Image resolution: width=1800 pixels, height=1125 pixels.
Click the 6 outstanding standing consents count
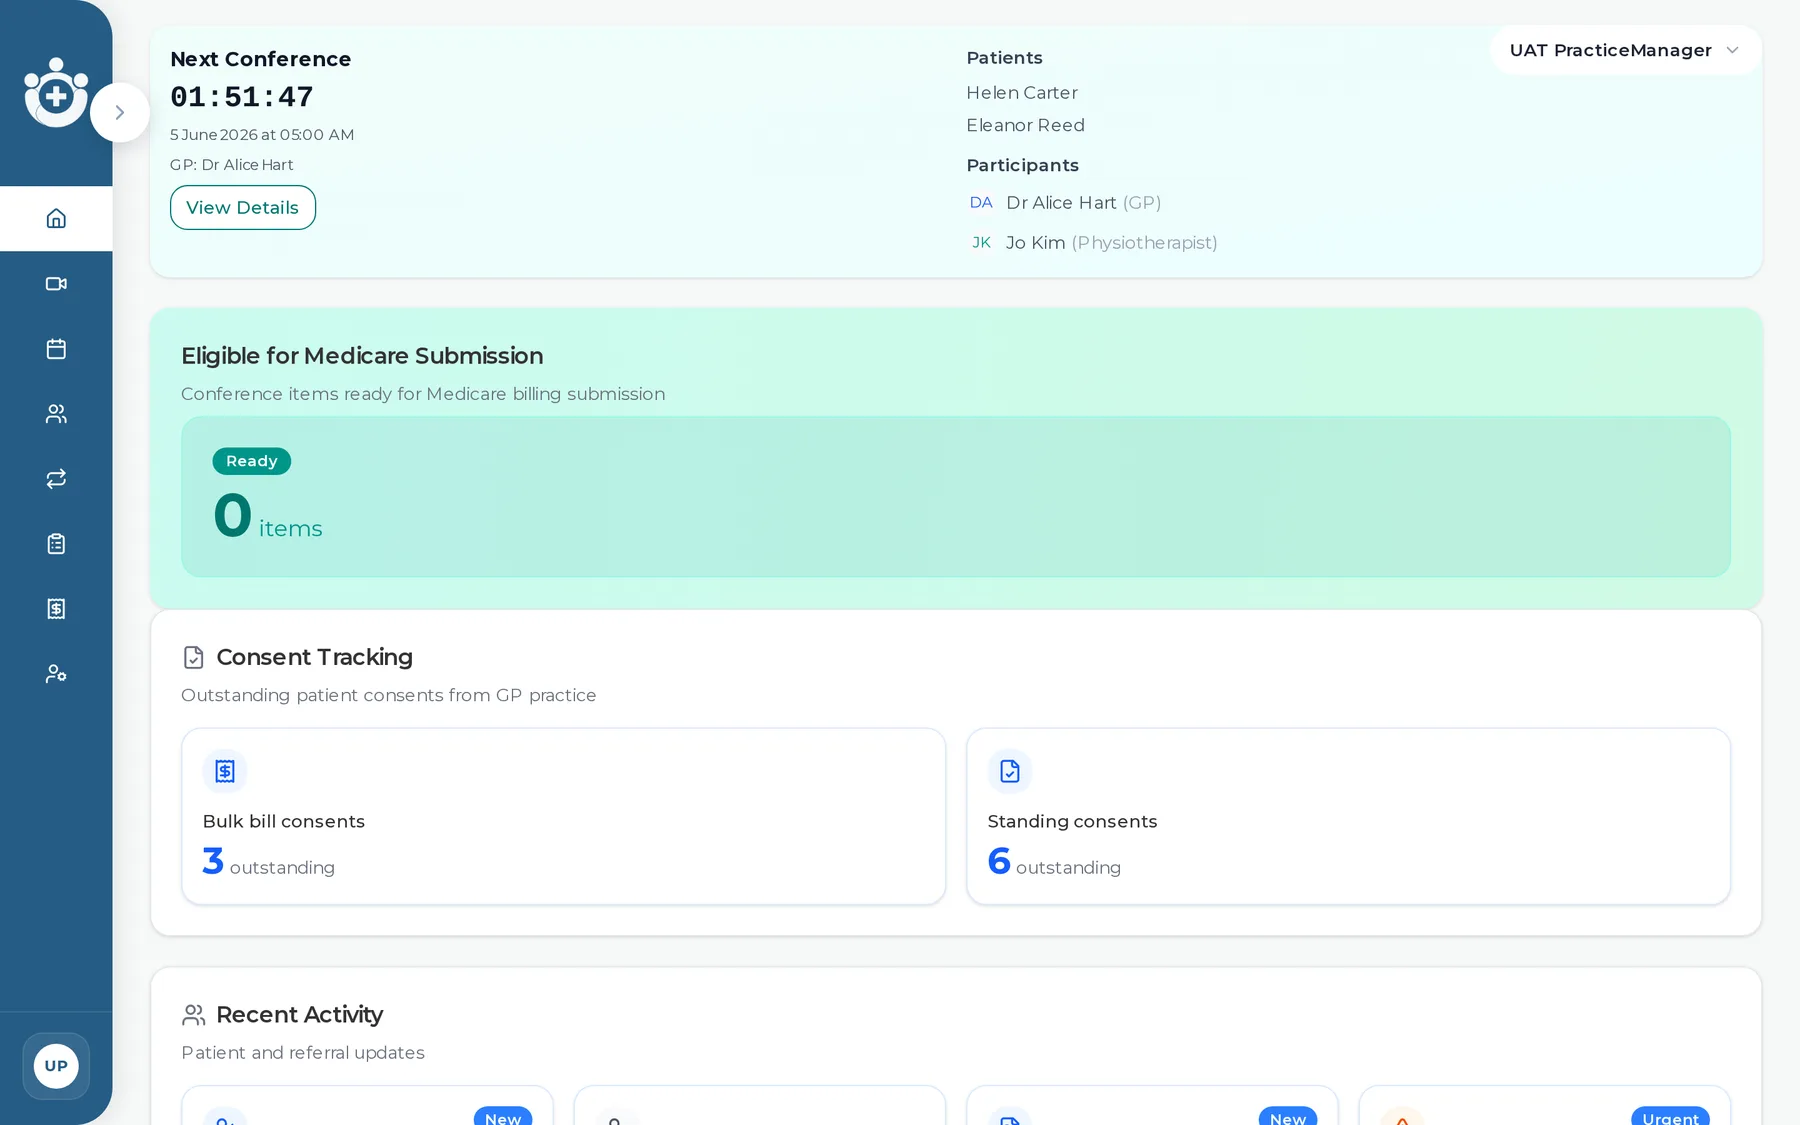[x=1055, y=862]
